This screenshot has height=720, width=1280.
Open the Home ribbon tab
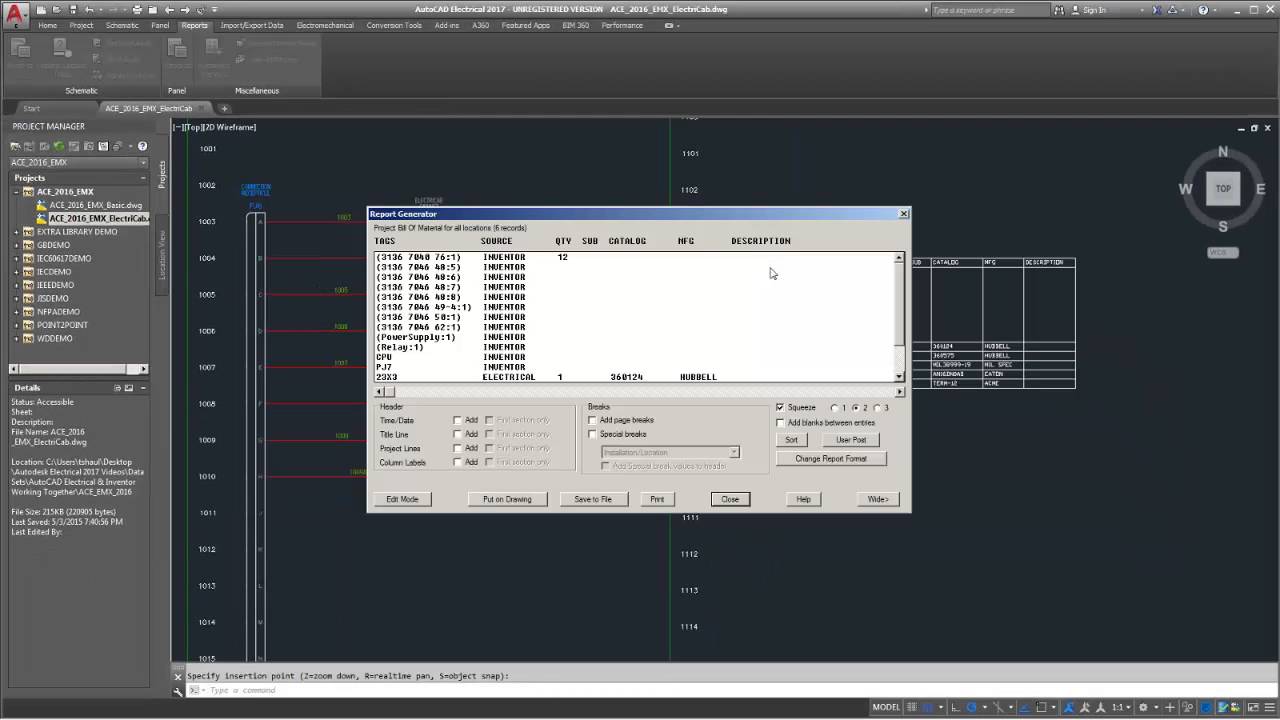(47, 25)
